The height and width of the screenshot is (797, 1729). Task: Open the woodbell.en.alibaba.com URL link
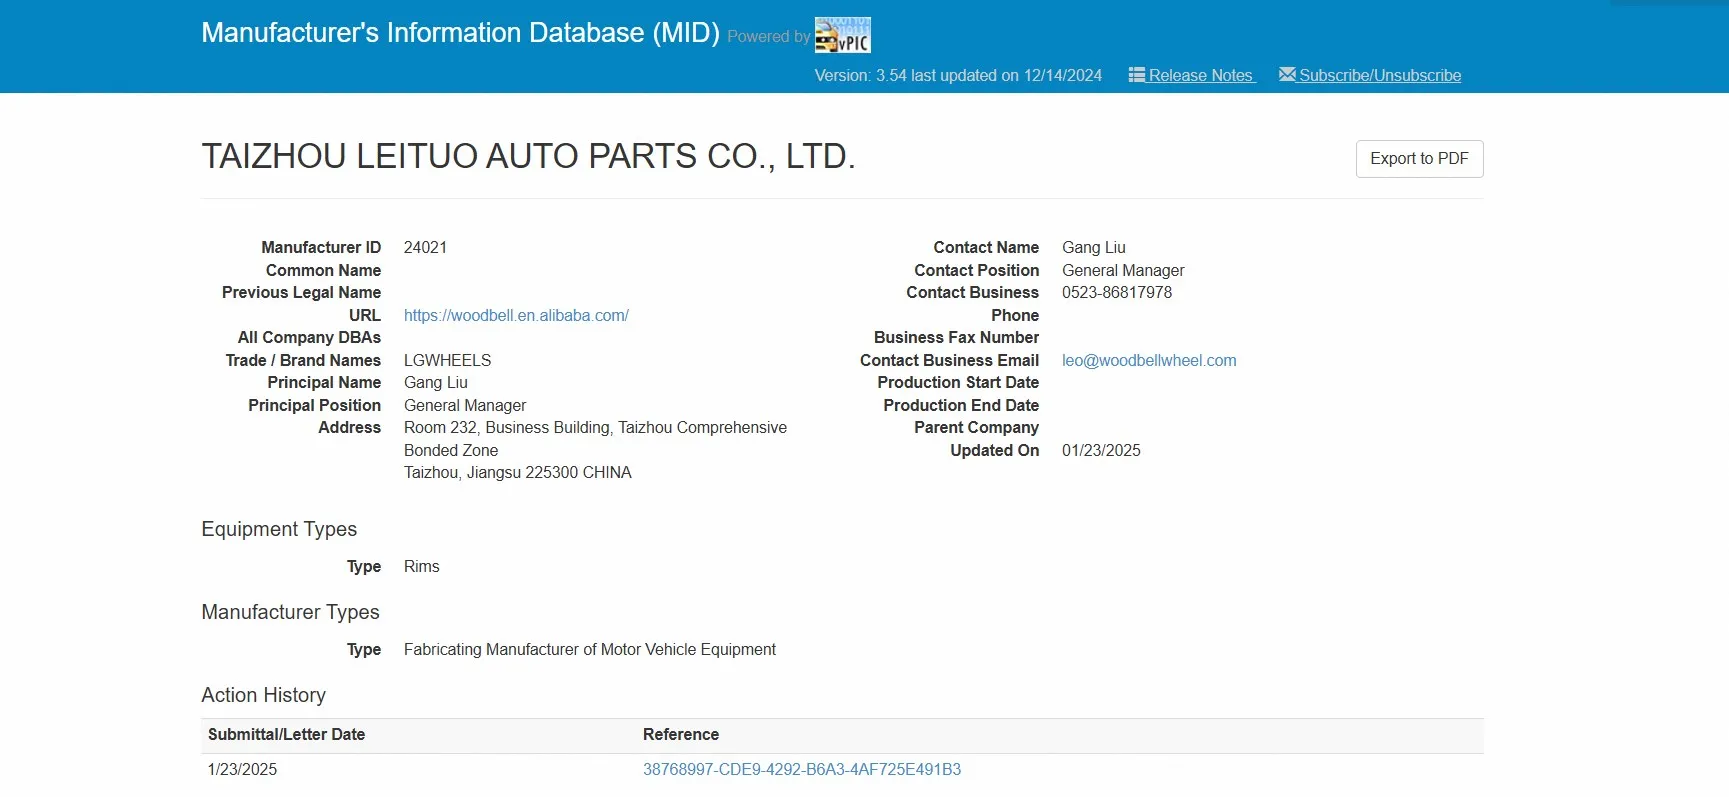coord(516,316)
